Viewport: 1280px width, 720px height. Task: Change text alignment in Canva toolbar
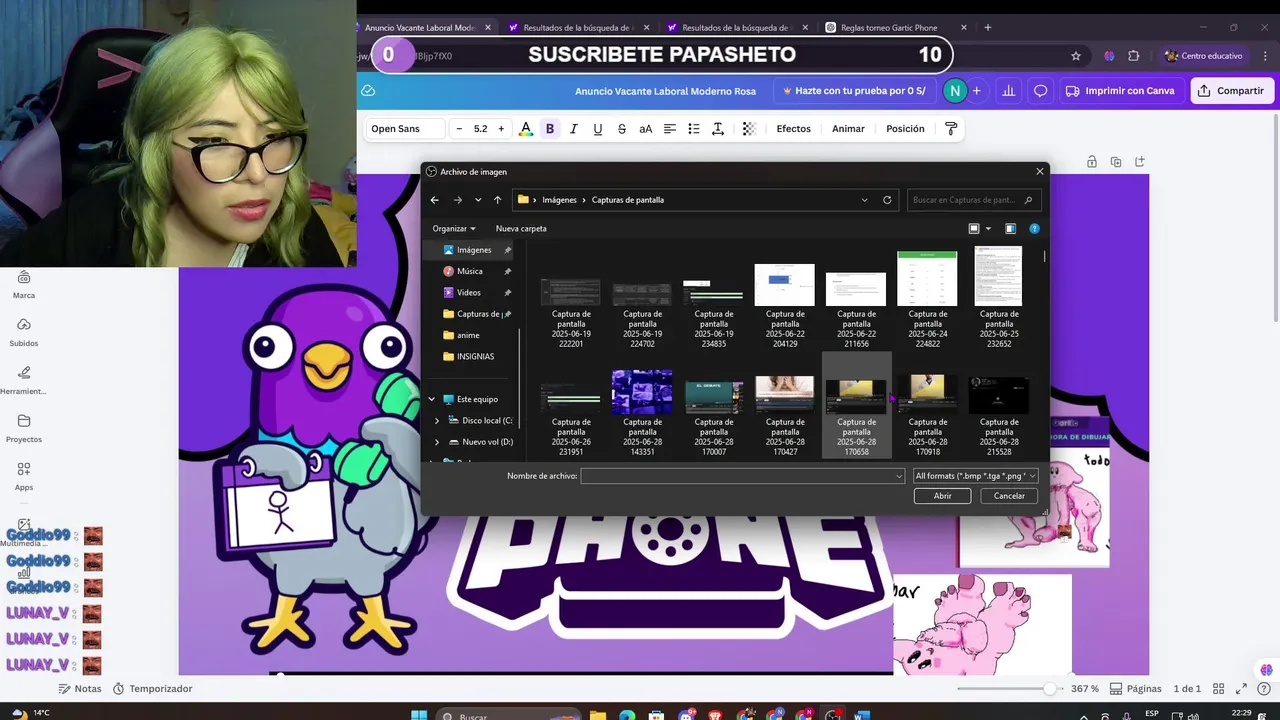tap(670, 129)
